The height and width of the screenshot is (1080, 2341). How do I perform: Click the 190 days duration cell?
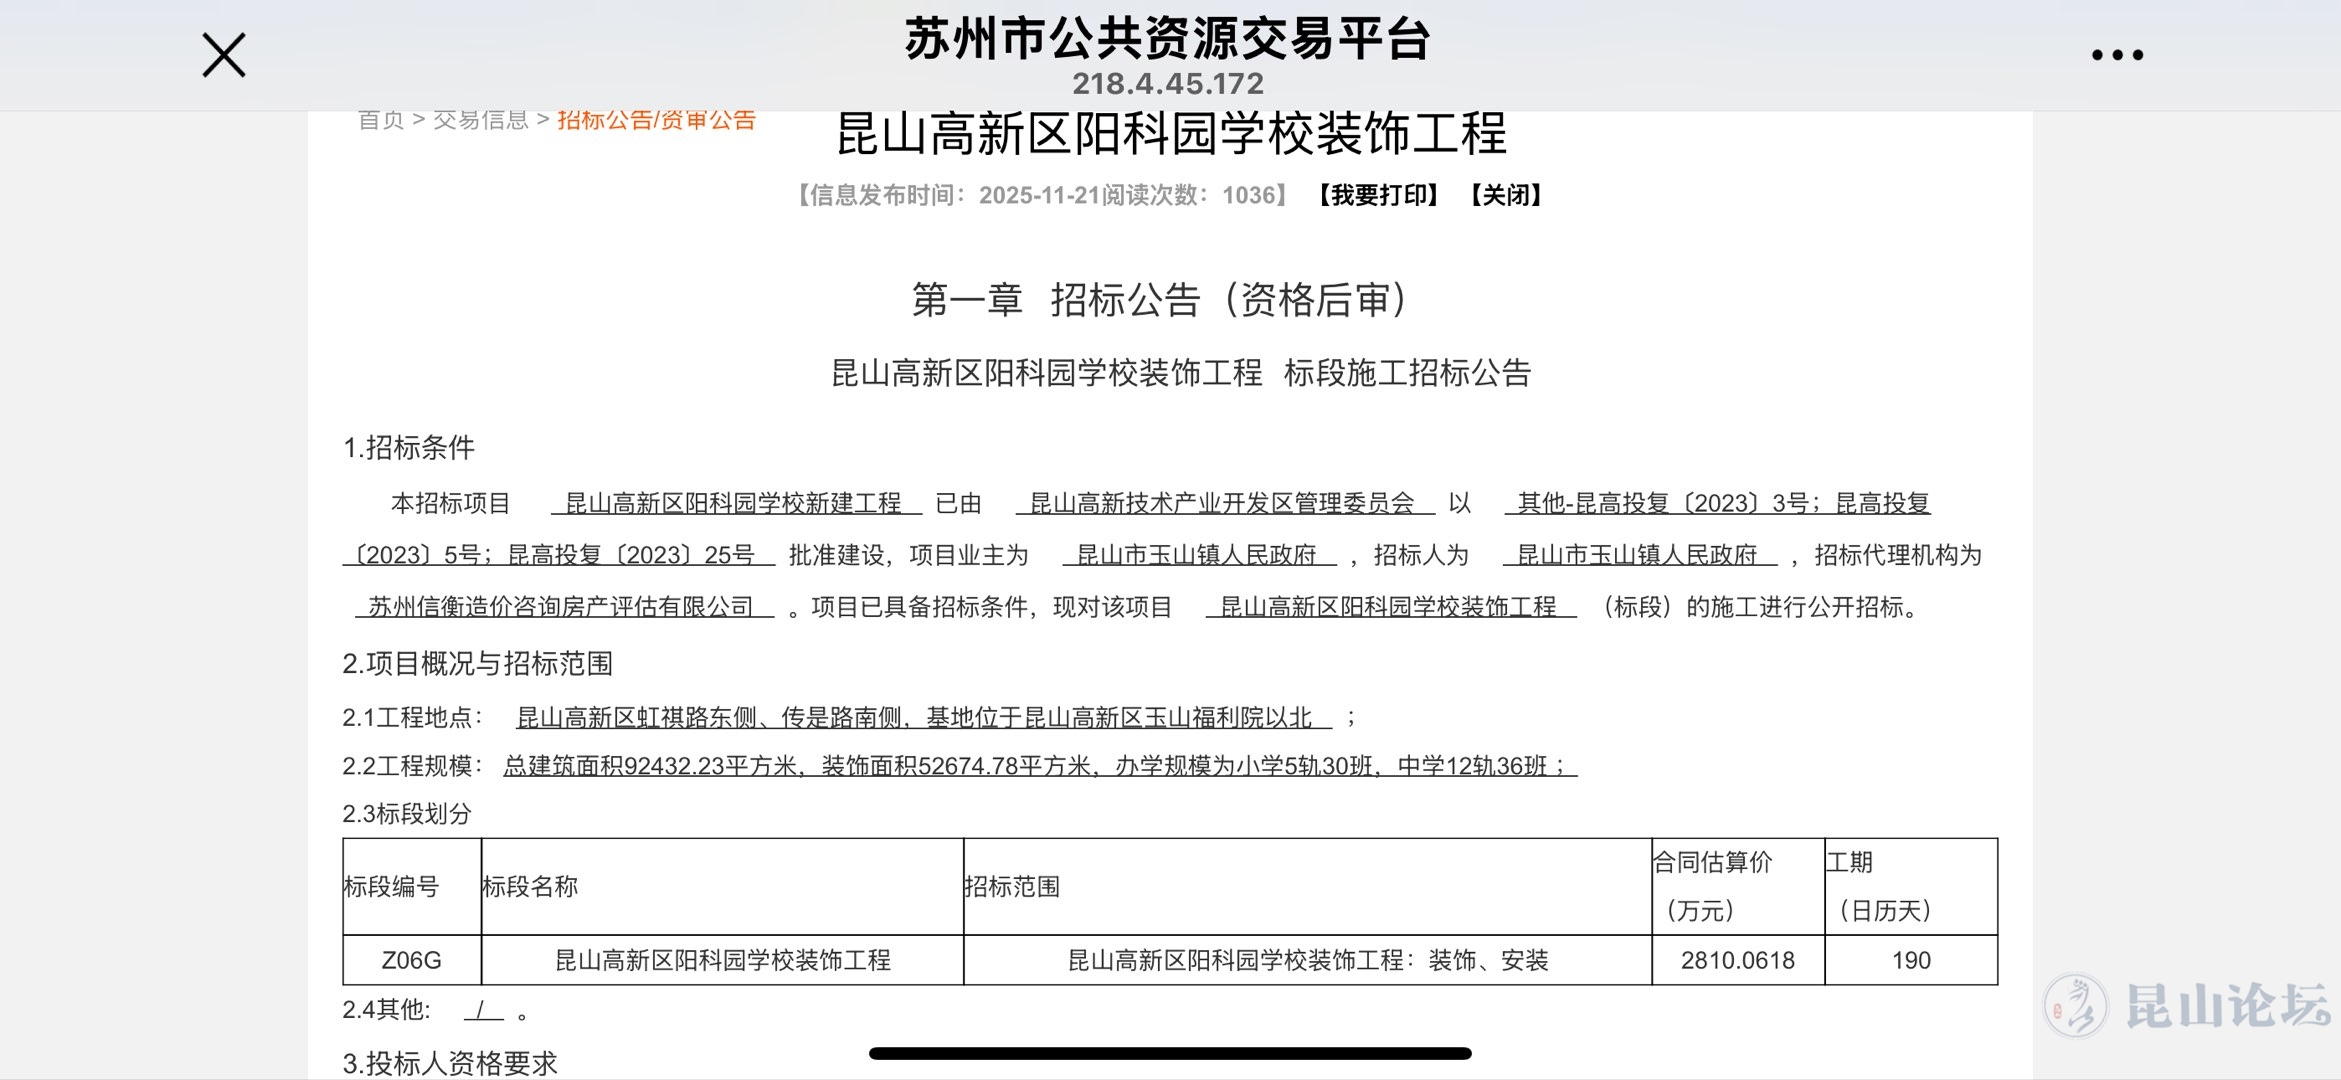tap(1910, 960)
